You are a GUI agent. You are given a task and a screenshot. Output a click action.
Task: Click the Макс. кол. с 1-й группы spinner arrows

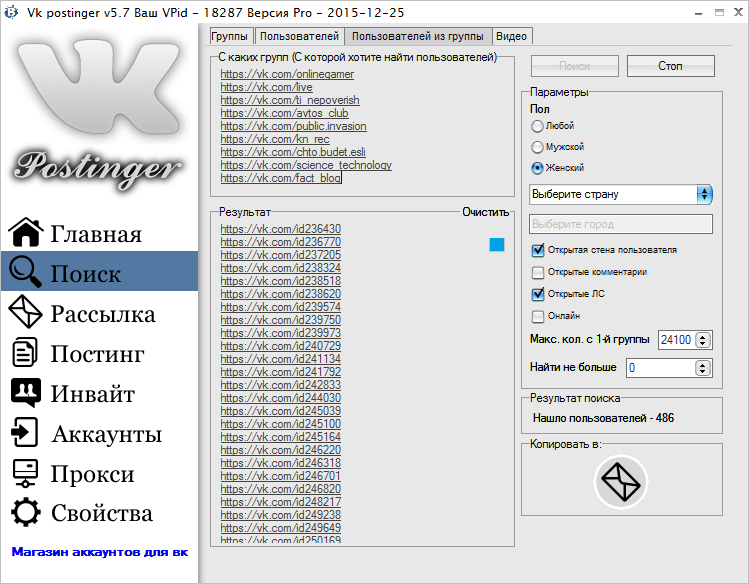point(703,340)
